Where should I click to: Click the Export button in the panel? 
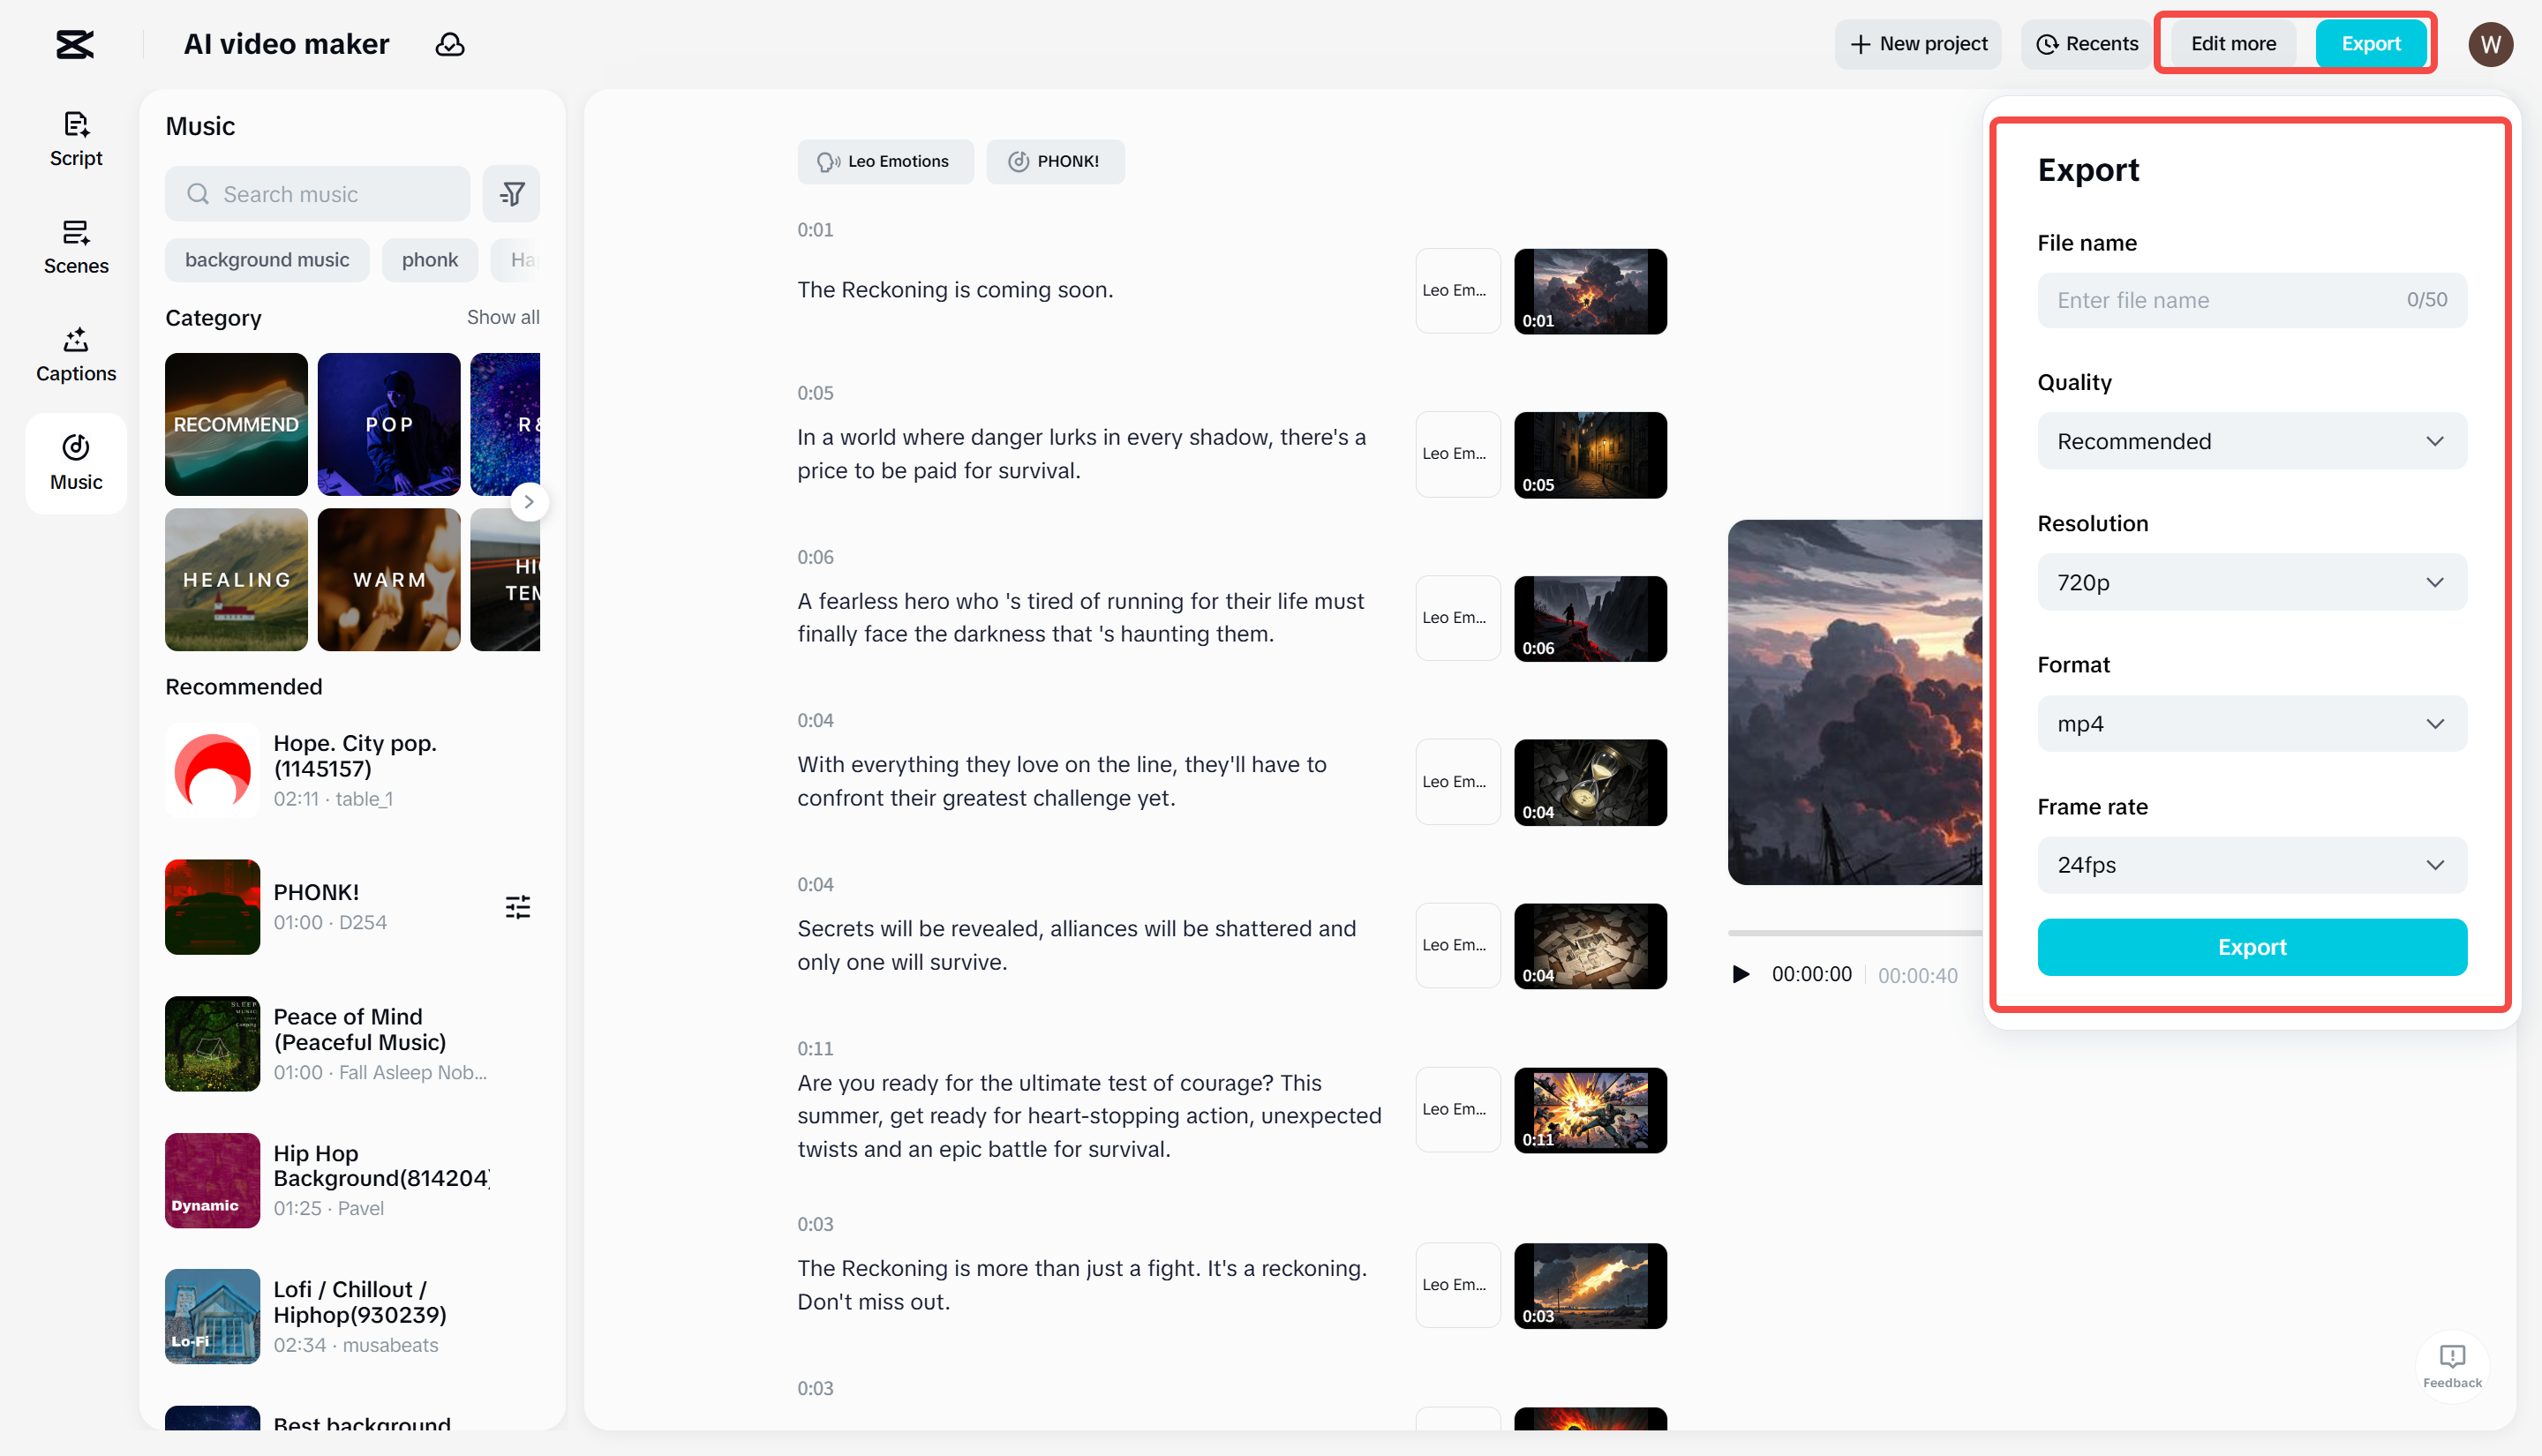(2250, 947)
